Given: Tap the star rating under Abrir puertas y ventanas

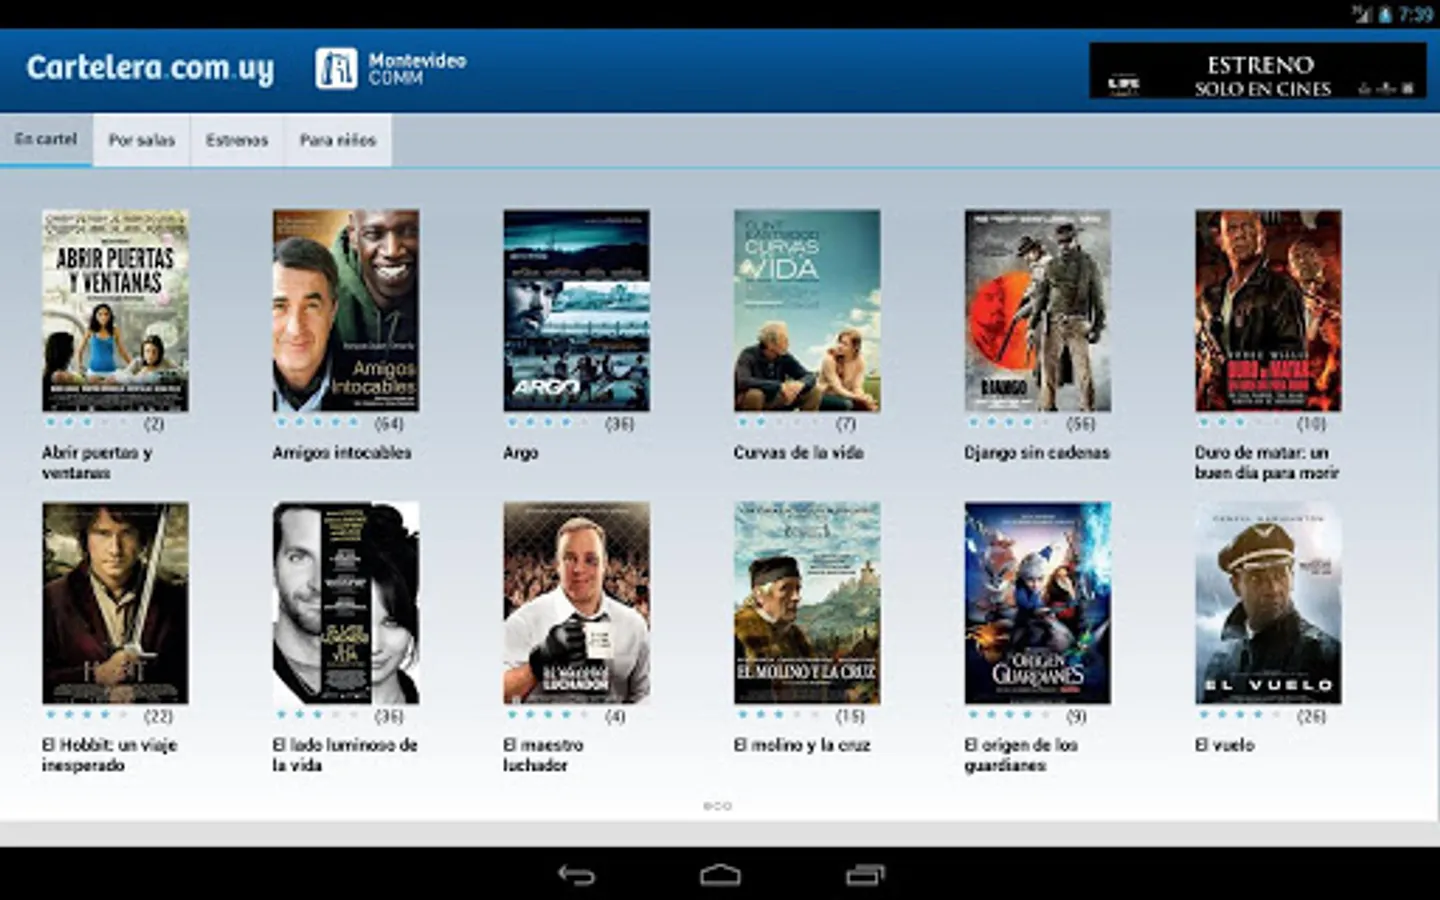Looking at the screenshot, I should (87, 423).
